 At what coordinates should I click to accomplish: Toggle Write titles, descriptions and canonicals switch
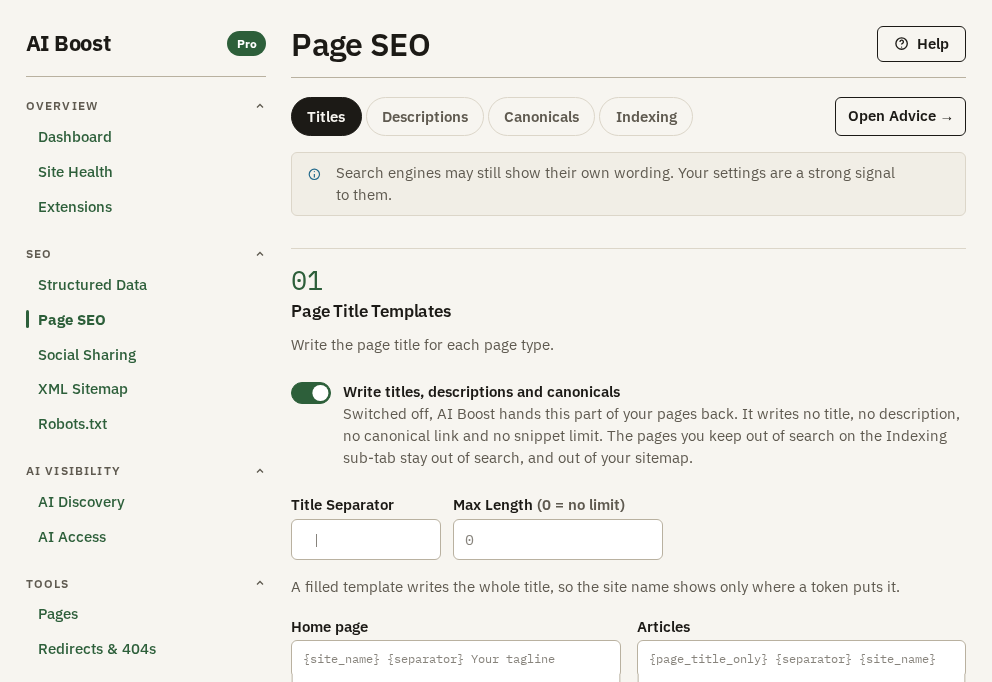pyautogui.click(x=311, y=393)
